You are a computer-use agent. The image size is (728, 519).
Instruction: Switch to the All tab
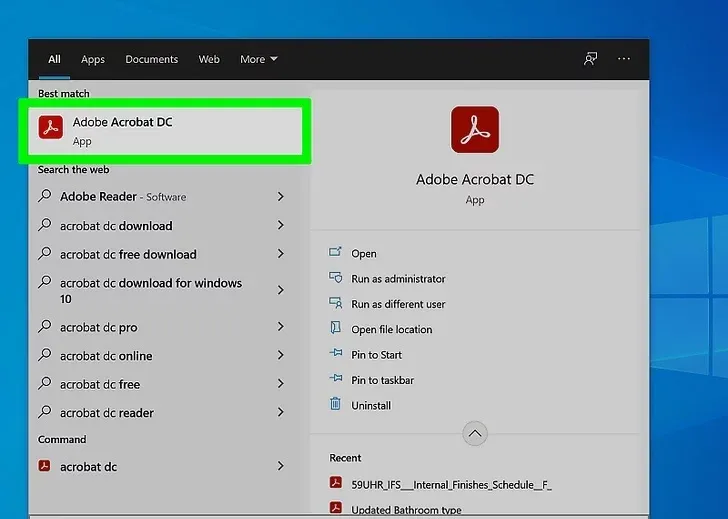(54, 59)
